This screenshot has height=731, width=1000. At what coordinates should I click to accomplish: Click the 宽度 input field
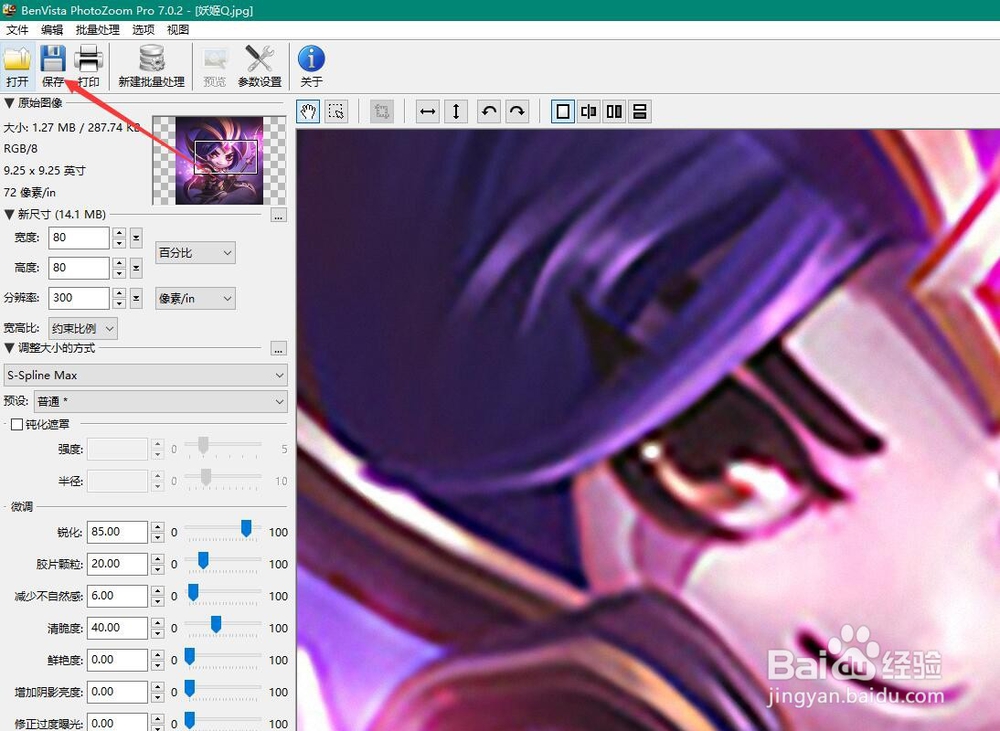pyautogui.click(x=78, y=238)
